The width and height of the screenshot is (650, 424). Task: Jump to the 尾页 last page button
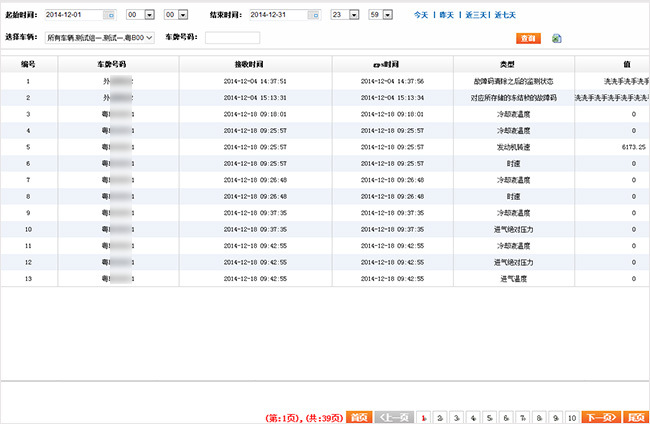(x=636, y=417)
